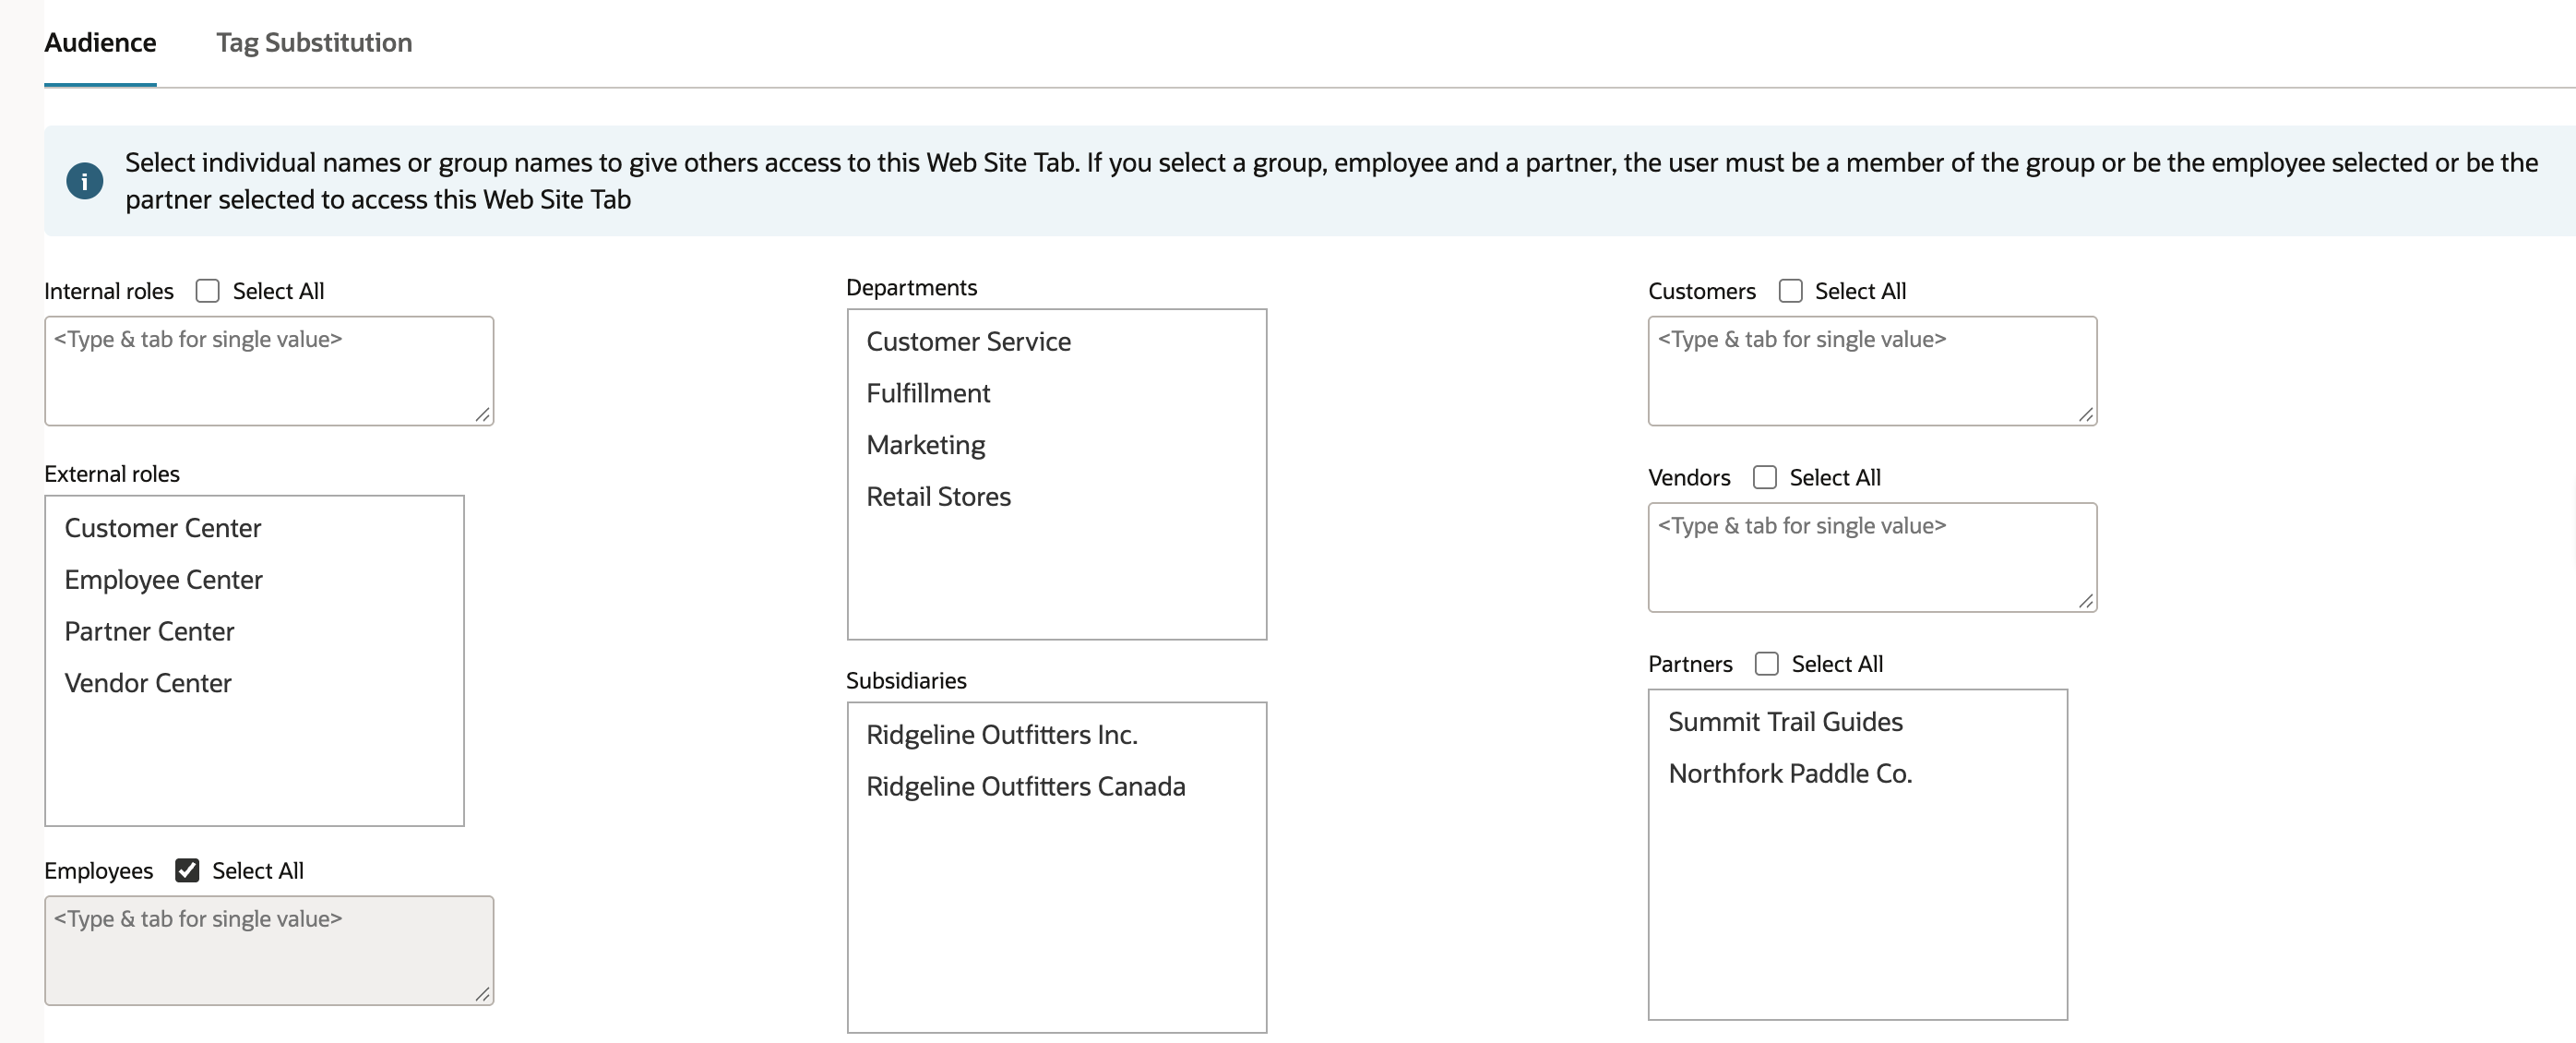Click the Internal roles input field
The height and width of the screenshot is (1043, 2576).
tap(269, 371)
